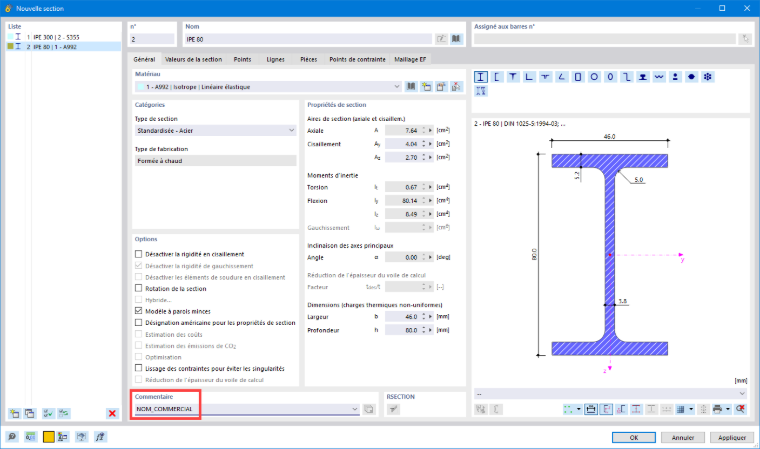The width and height of the screenshot is (760, 449).
Task: Create a new material icon
Action: [426, 87]
